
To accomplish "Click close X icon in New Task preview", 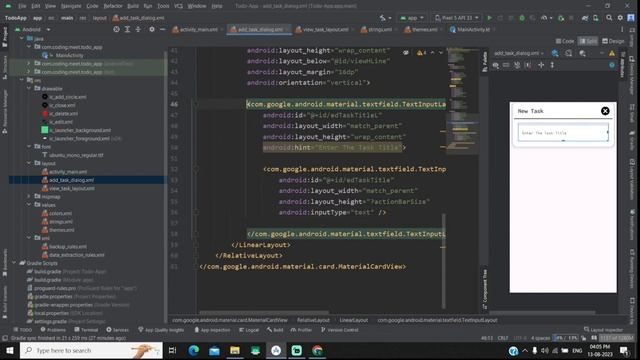I will click(x=605, y=111).
